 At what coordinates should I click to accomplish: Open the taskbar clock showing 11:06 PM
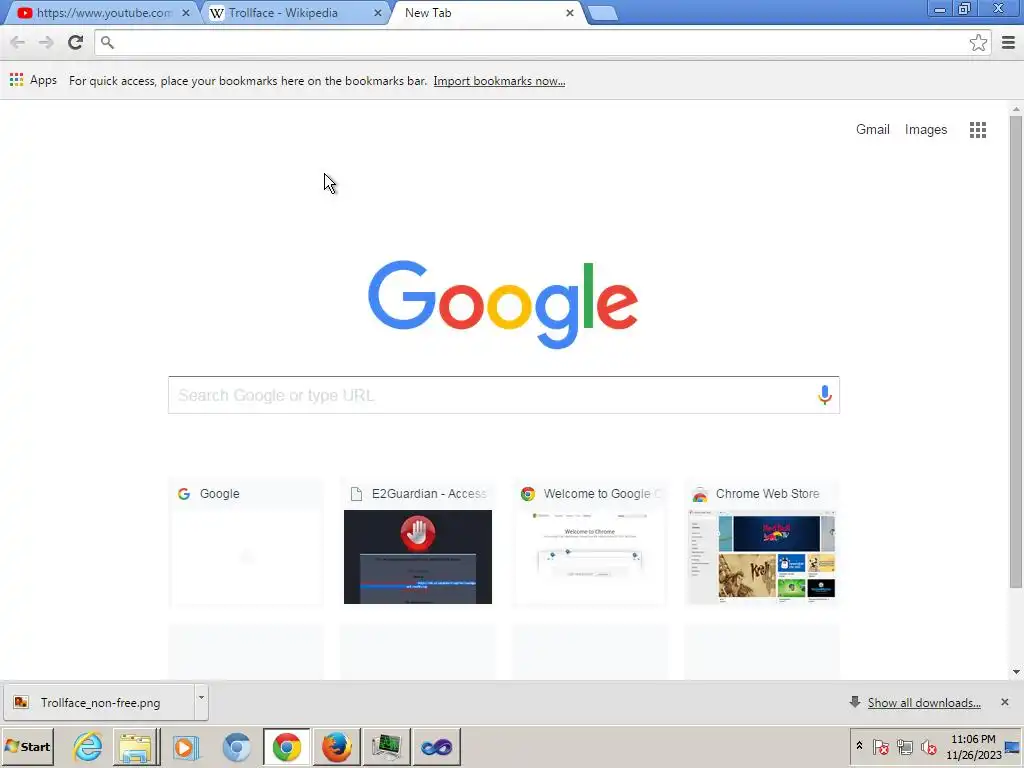tap(973, 747)
